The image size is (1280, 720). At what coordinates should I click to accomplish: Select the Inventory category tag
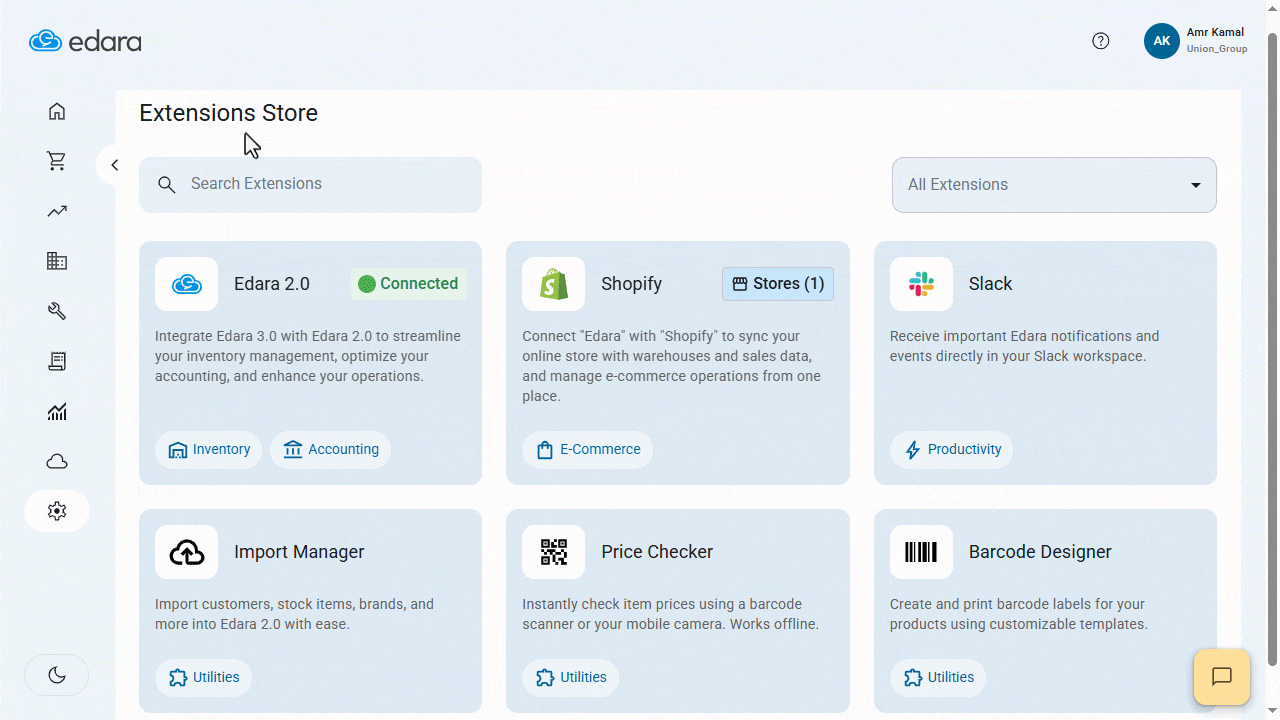pos(209,450)
